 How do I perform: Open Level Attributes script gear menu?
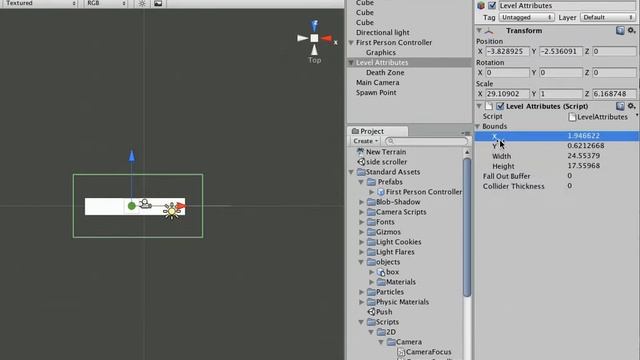[631, 106]
